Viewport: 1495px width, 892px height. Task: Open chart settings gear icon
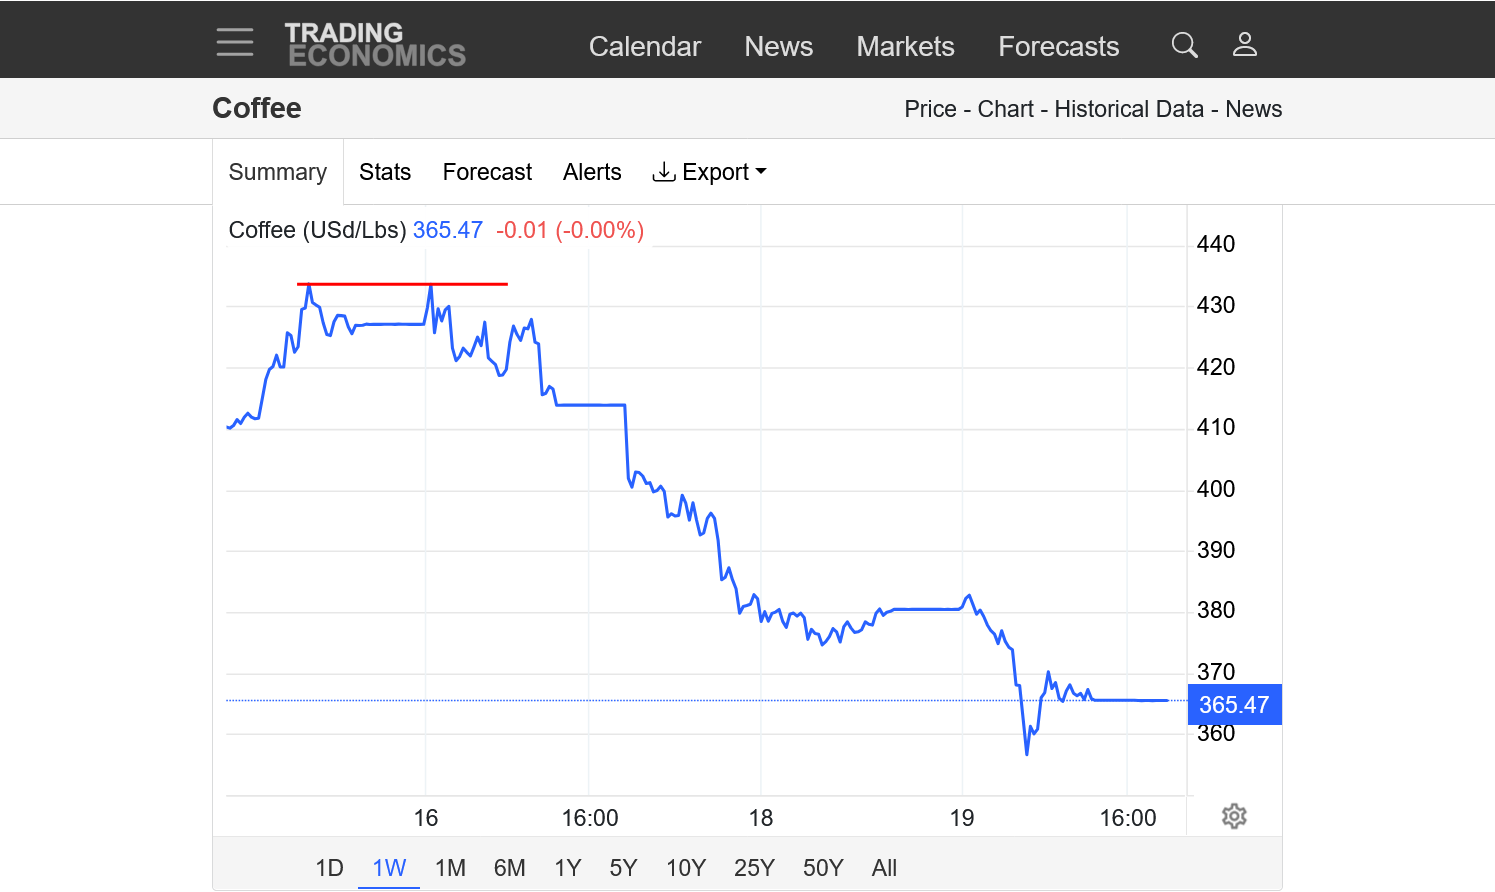(x=1234, y=816)
